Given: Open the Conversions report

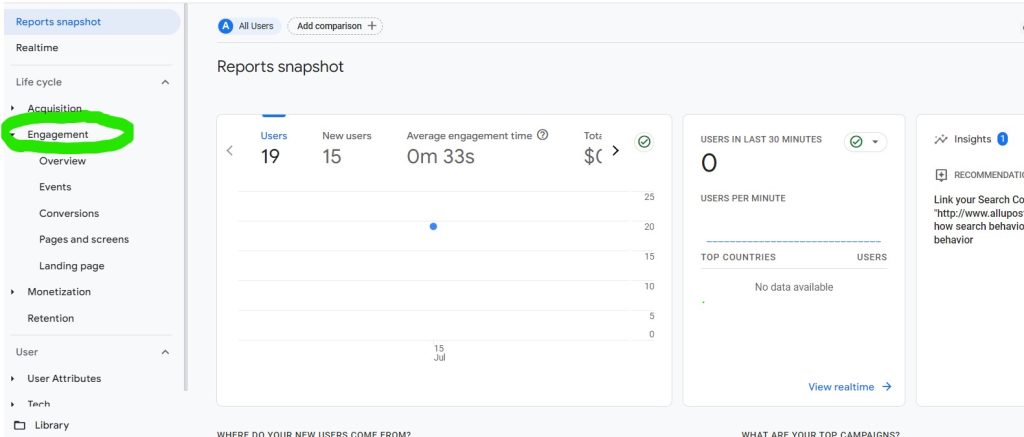Looking at the screenshot, I should click(x=69, y=213).
